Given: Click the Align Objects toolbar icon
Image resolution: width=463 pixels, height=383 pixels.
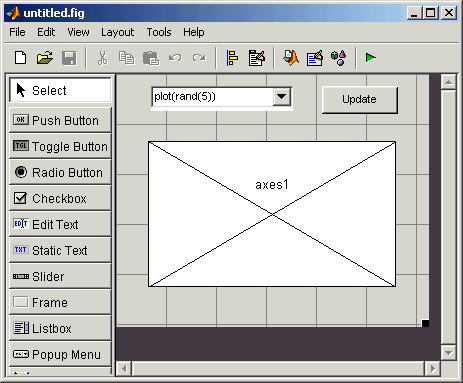Looking at the screenshot, I should [x=232, y=58].
